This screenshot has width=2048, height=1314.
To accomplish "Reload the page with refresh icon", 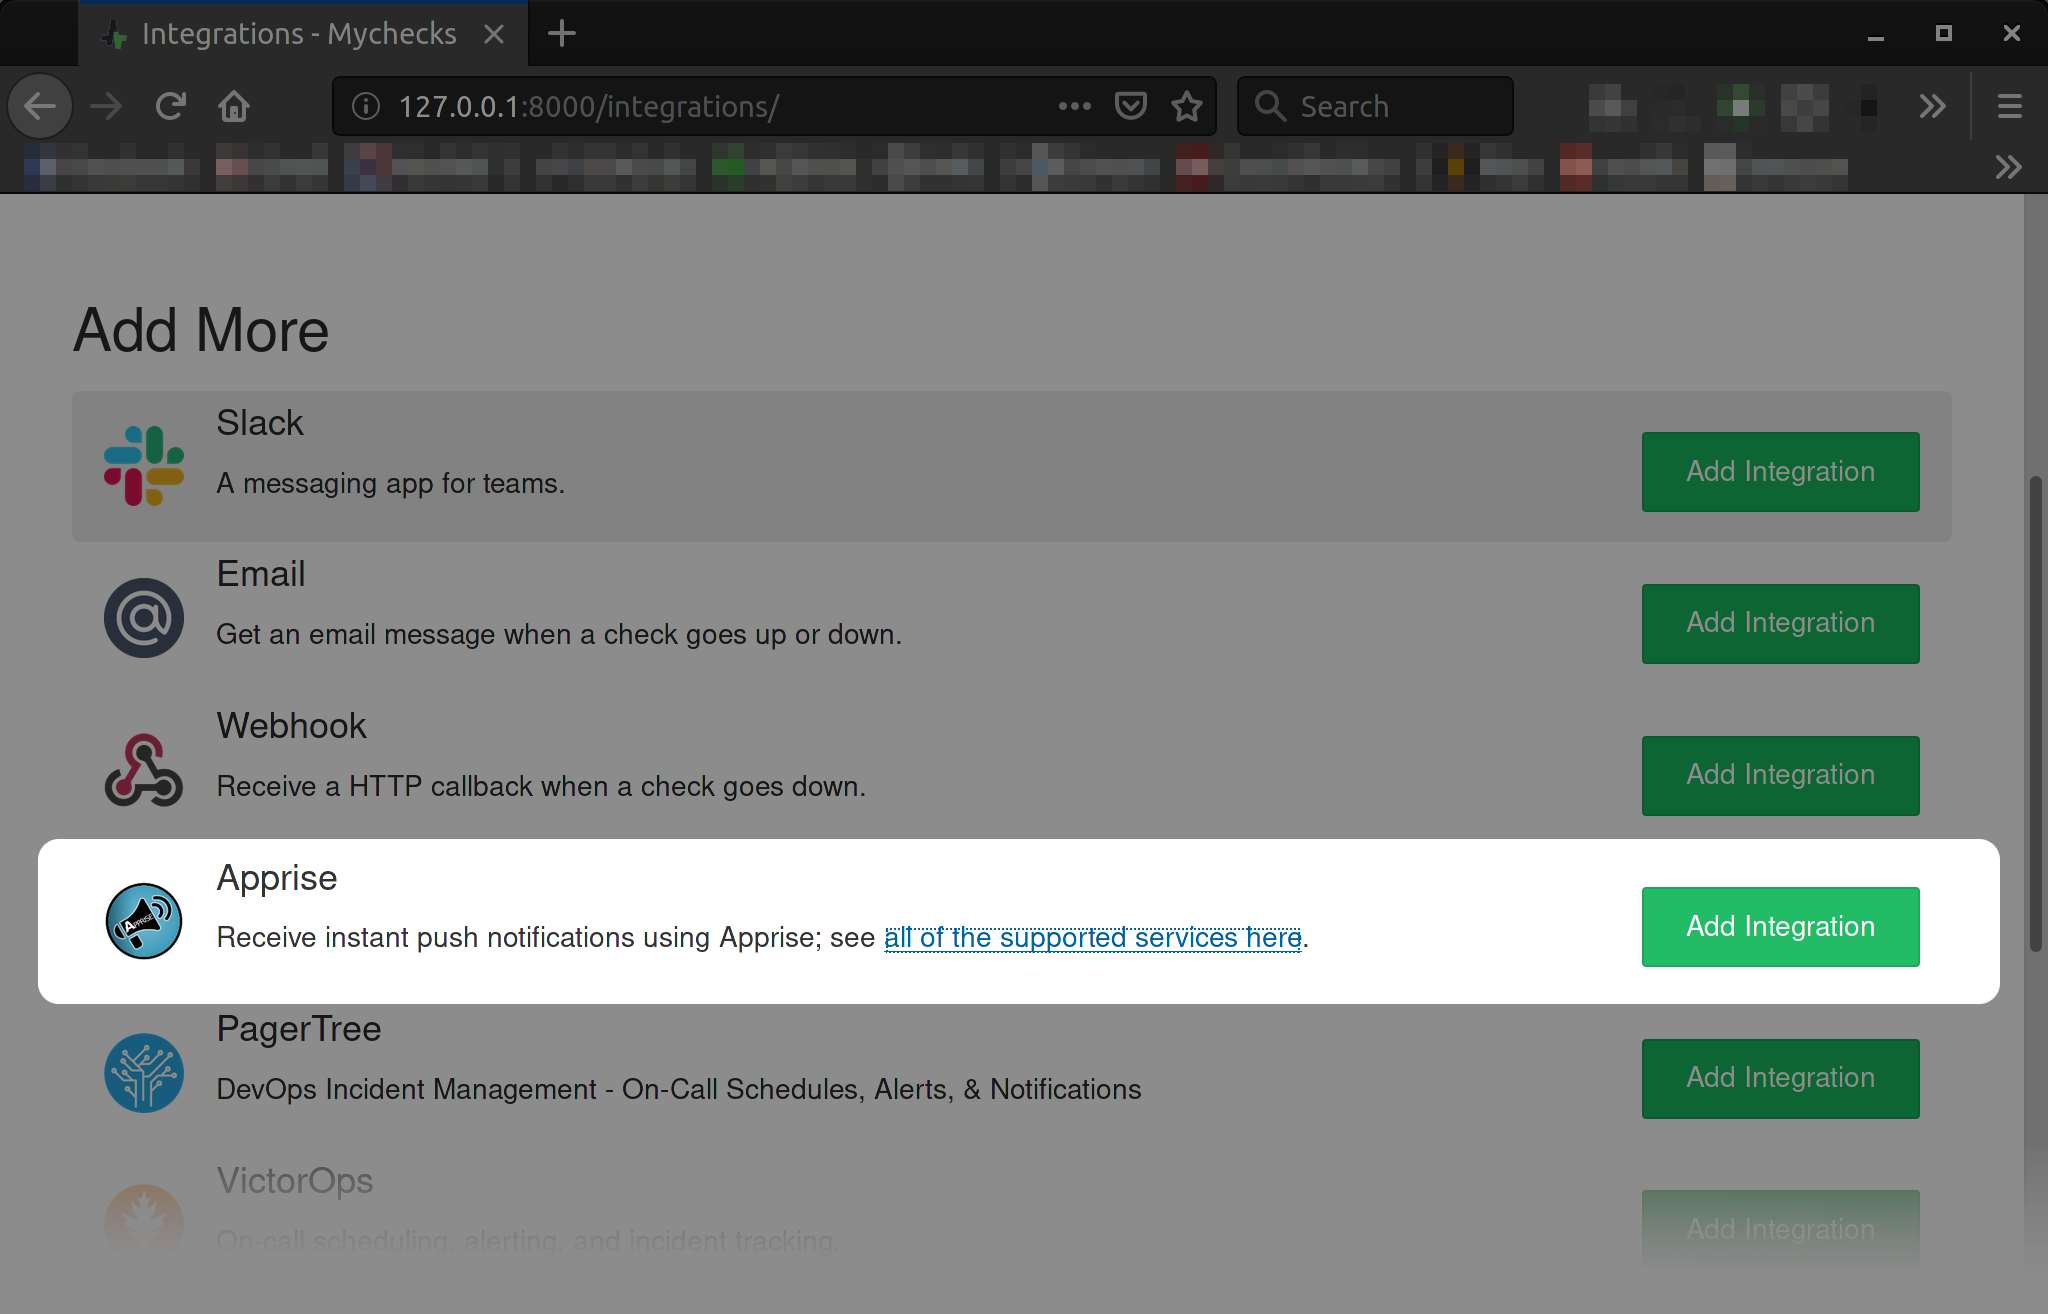I will (171, 106).
